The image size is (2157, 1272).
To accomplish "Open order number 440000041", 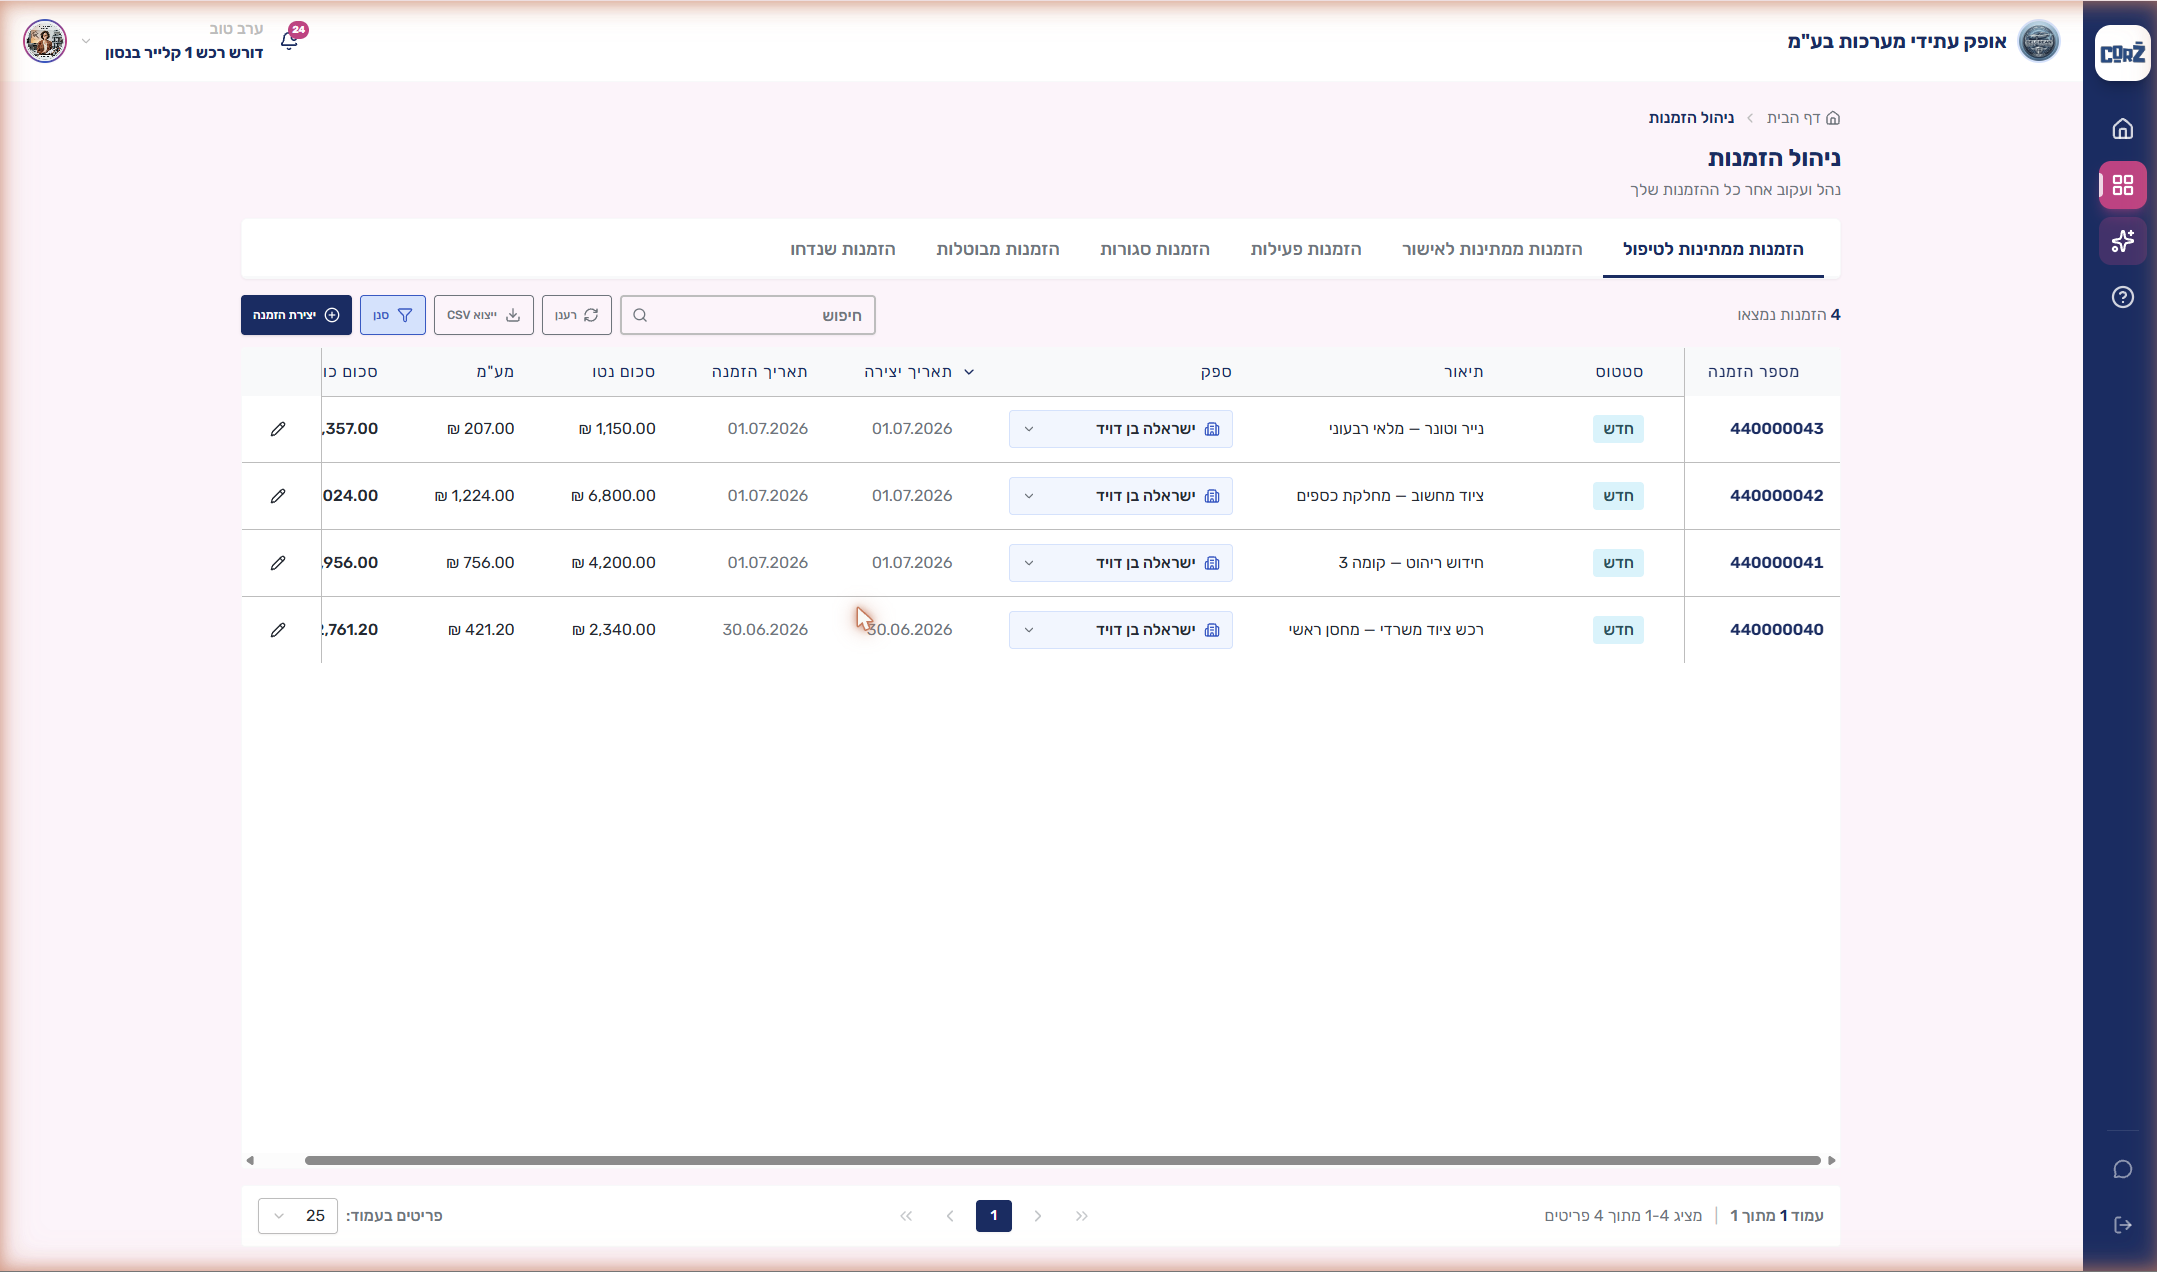I will pyautogui.click(x=1776, y=563).
